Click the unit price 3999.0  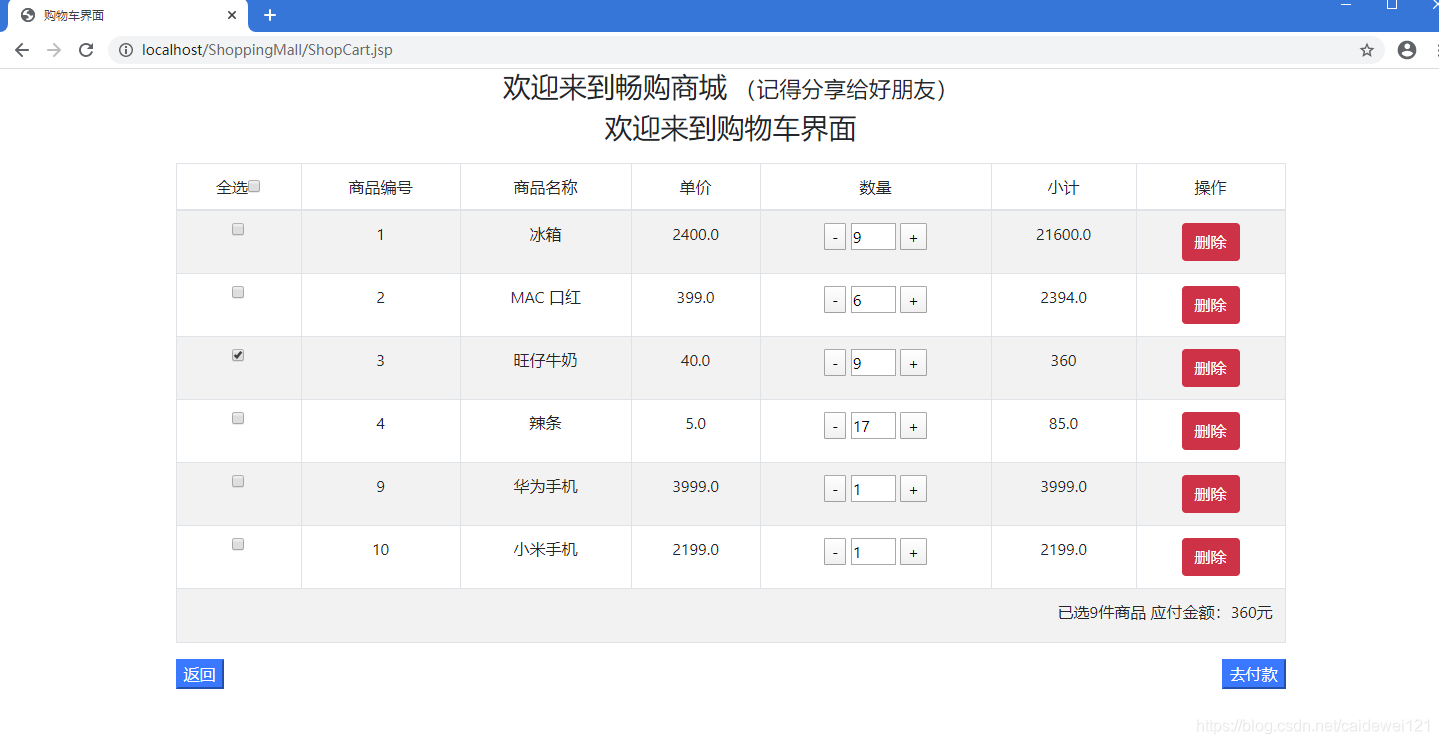click(696, 487)
